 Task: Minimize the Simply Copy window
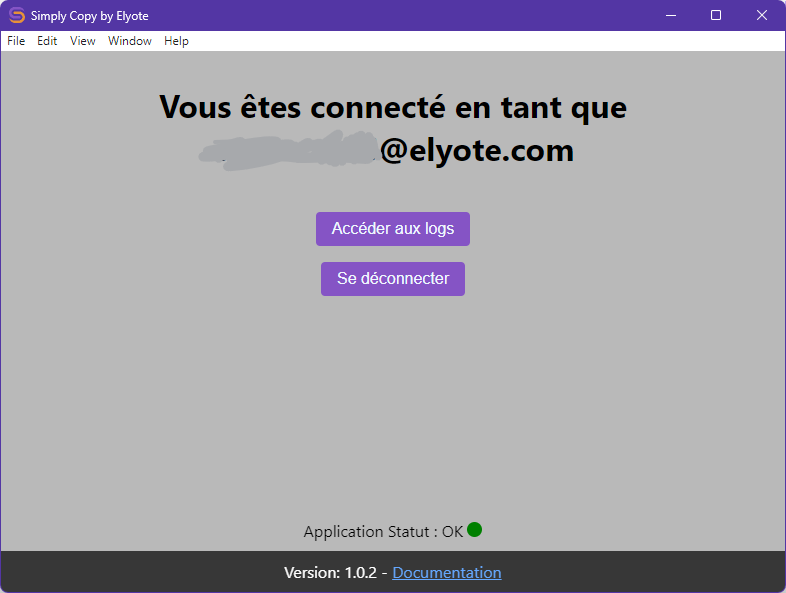671,16
